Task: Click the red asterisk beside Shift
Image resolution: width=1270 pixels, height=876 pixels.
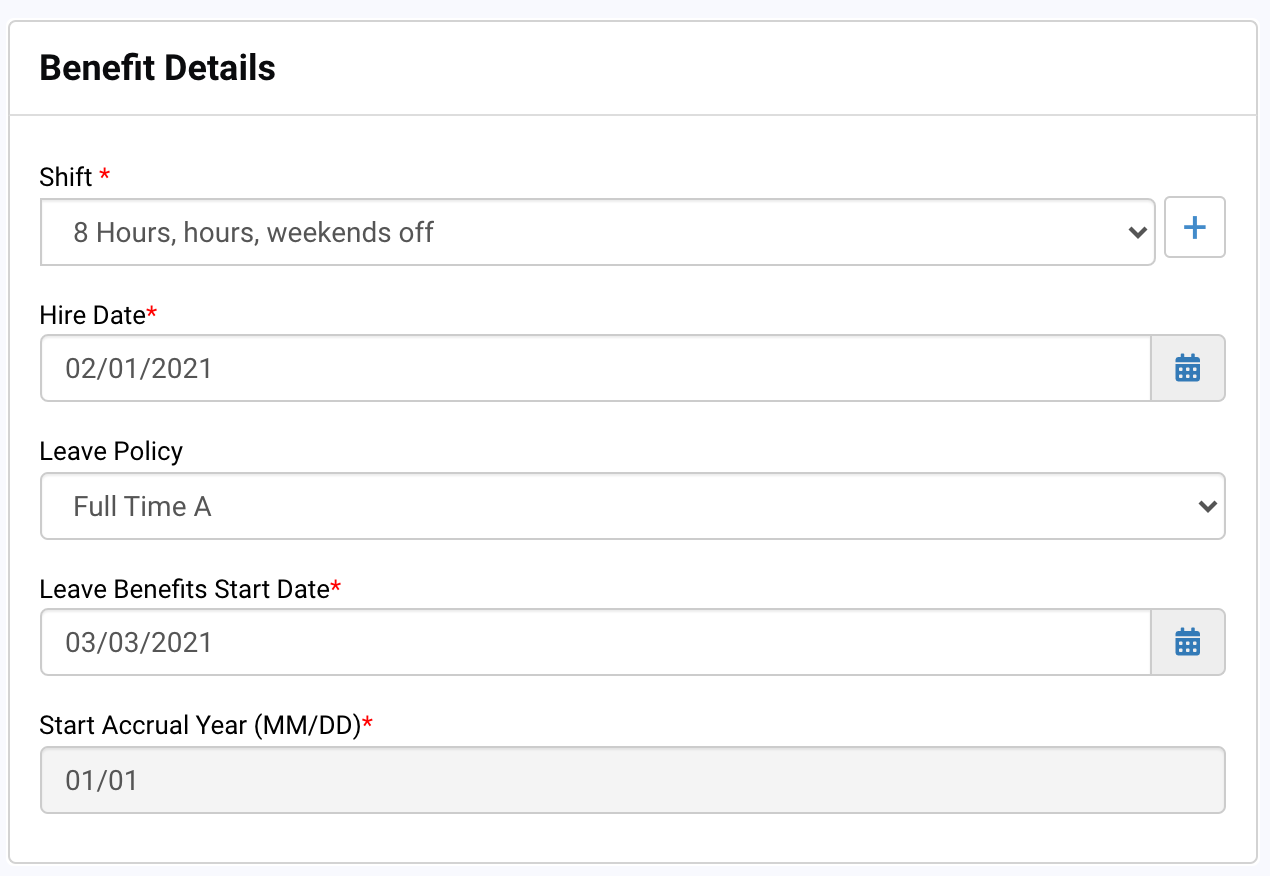Action: (x=105, y=176)
